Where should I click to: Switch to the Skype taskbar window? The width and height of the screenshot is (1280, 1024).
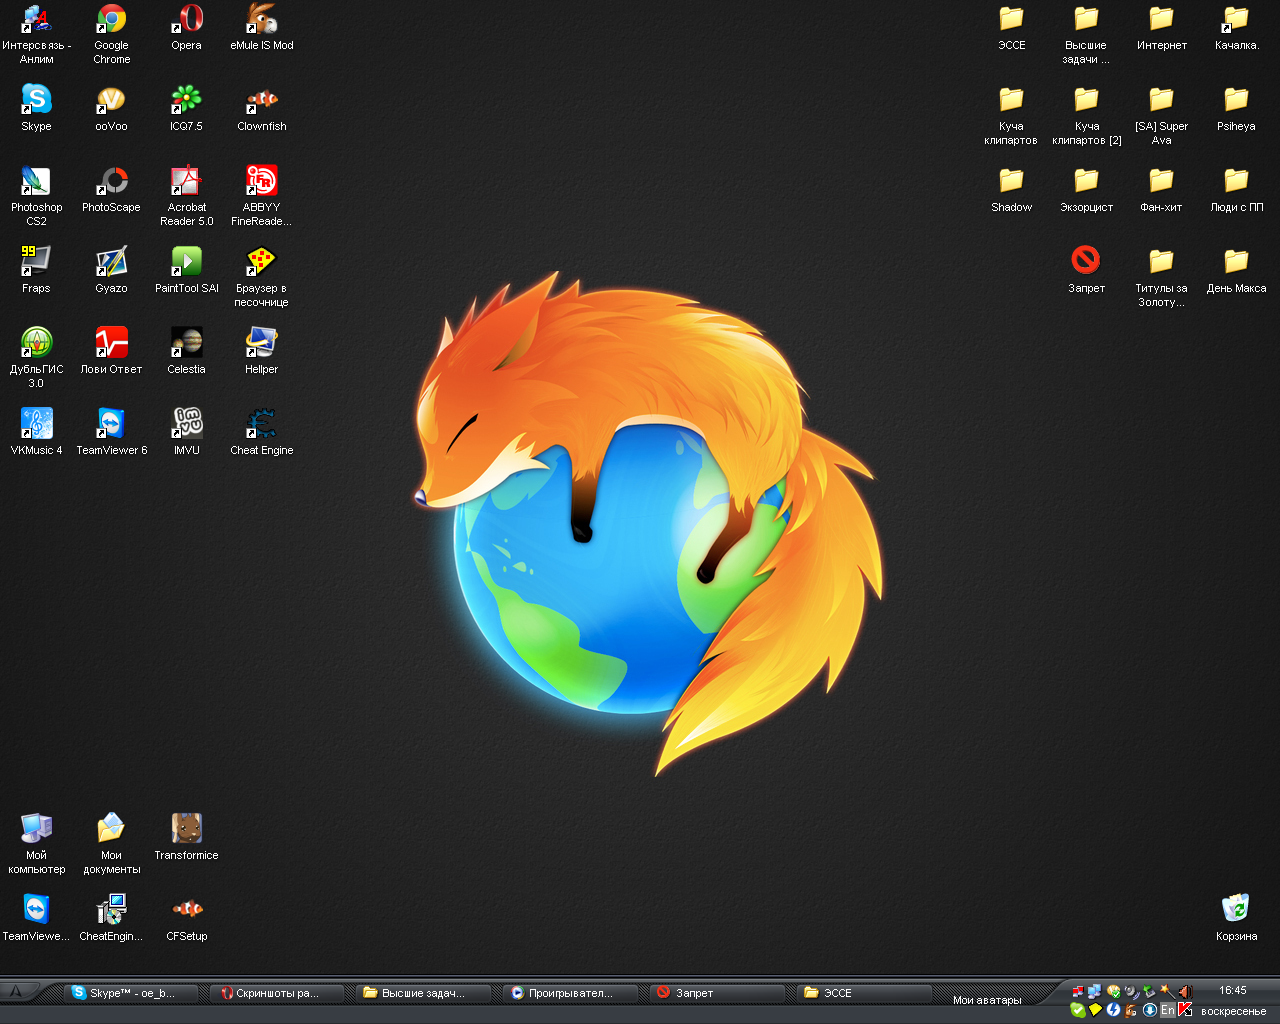(x=131, y=993)
